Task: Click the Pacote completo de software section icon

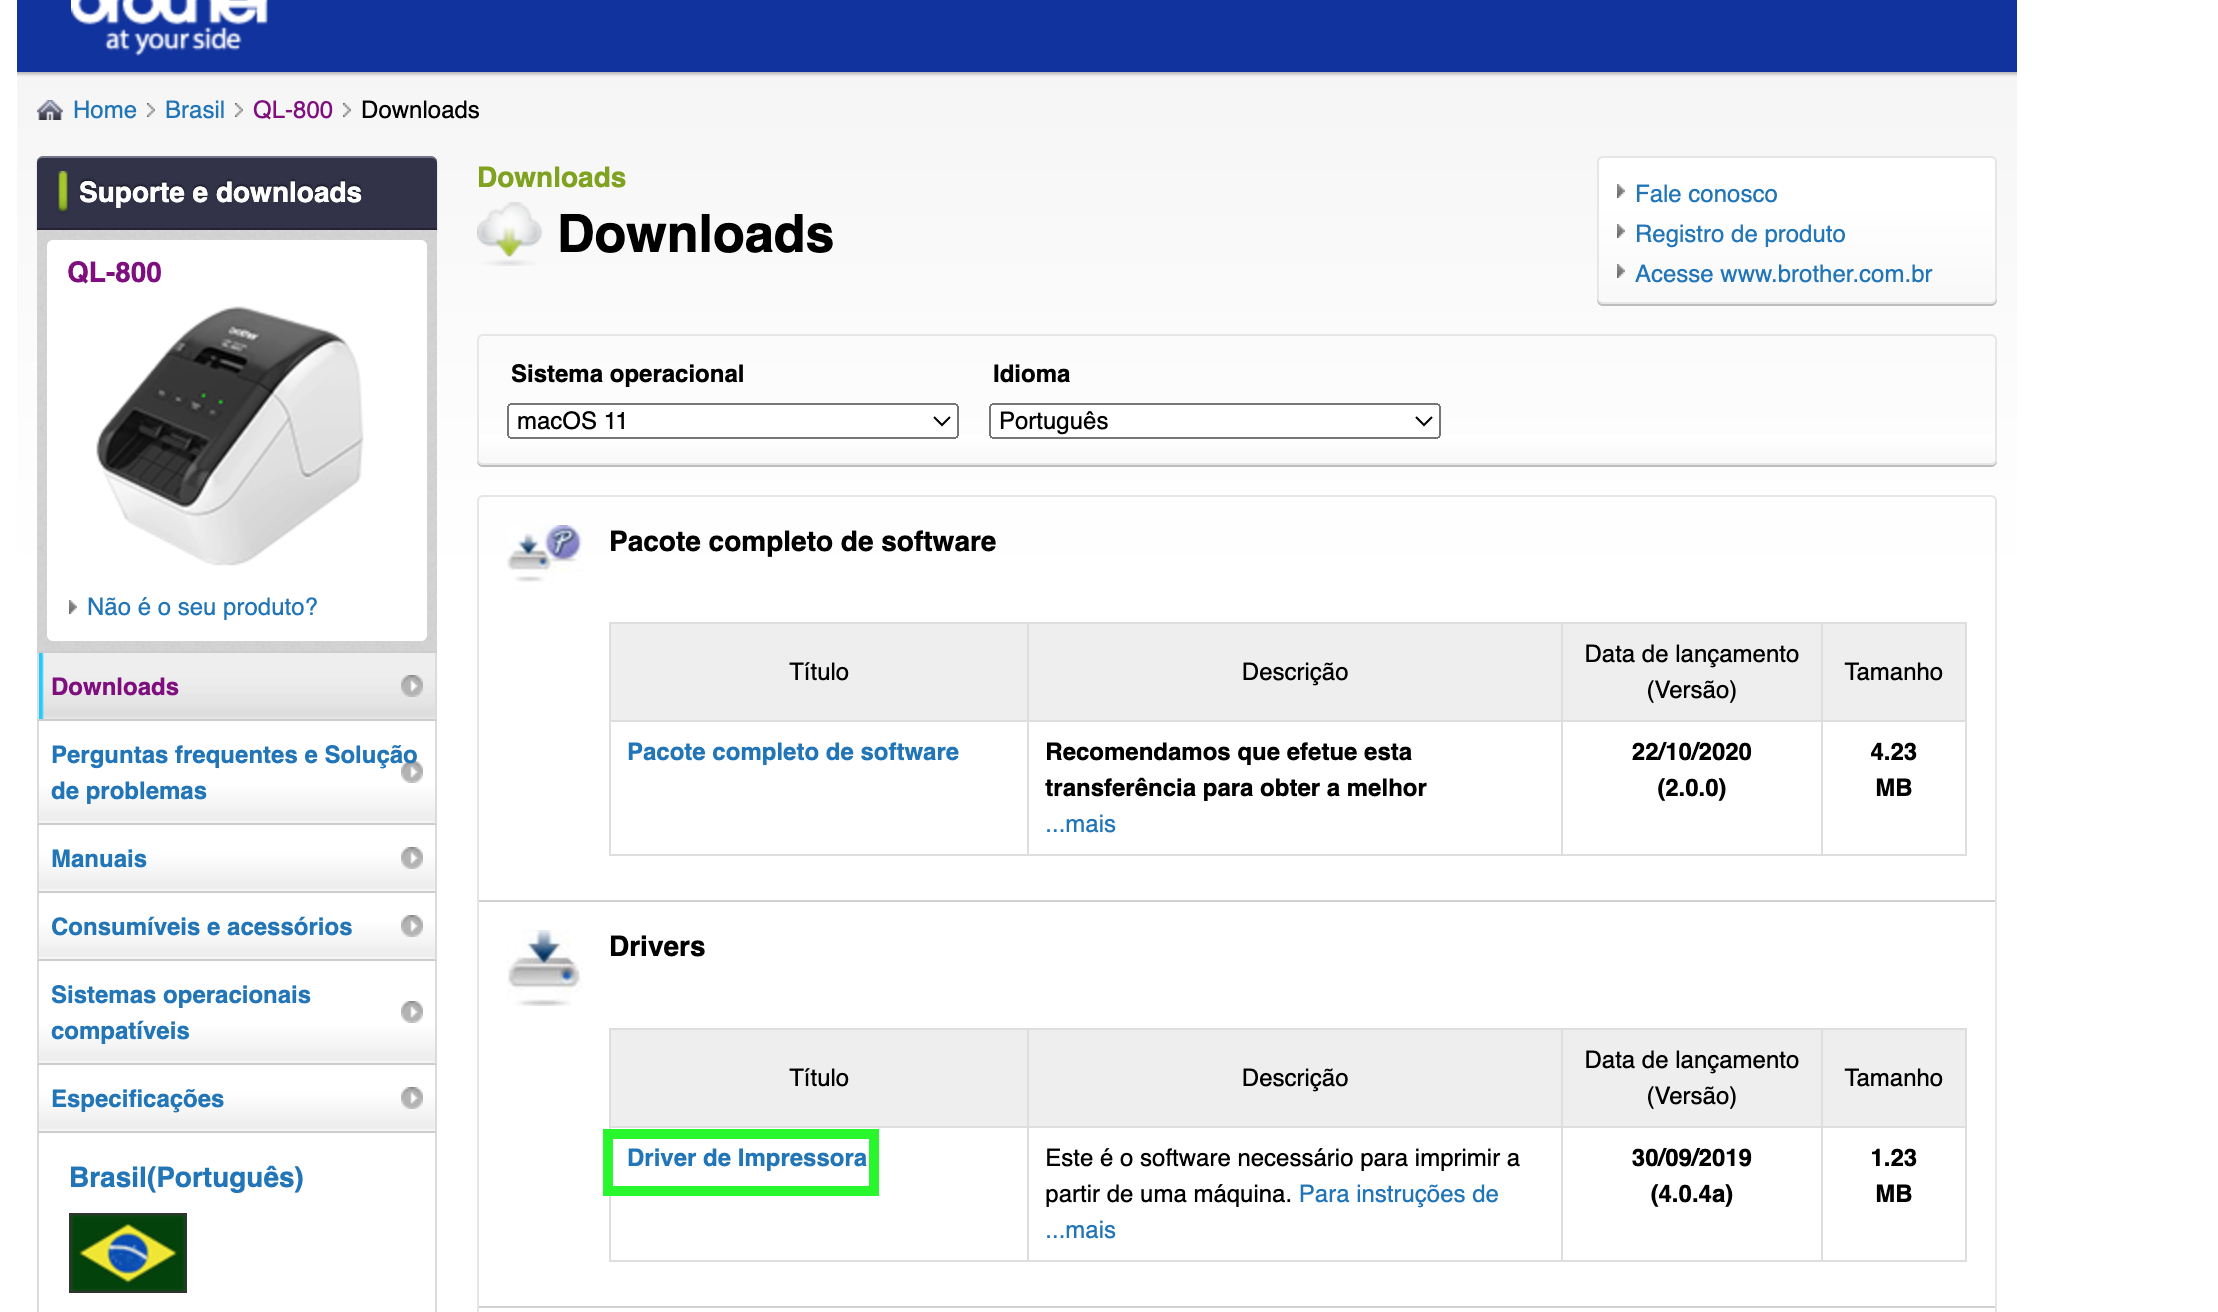Action: [x=544, y=550]
